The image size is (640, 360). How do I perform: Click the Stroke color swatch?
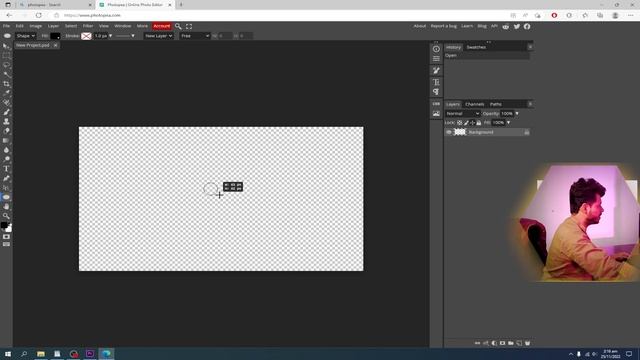click(x=86, y=36)
